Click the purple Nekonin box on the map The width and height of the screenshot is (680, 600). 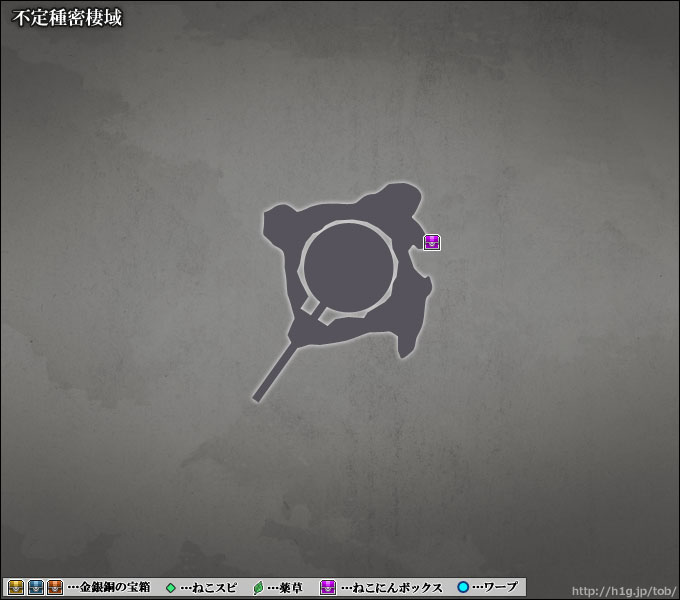pyautogui.click(x=432, y=241)
